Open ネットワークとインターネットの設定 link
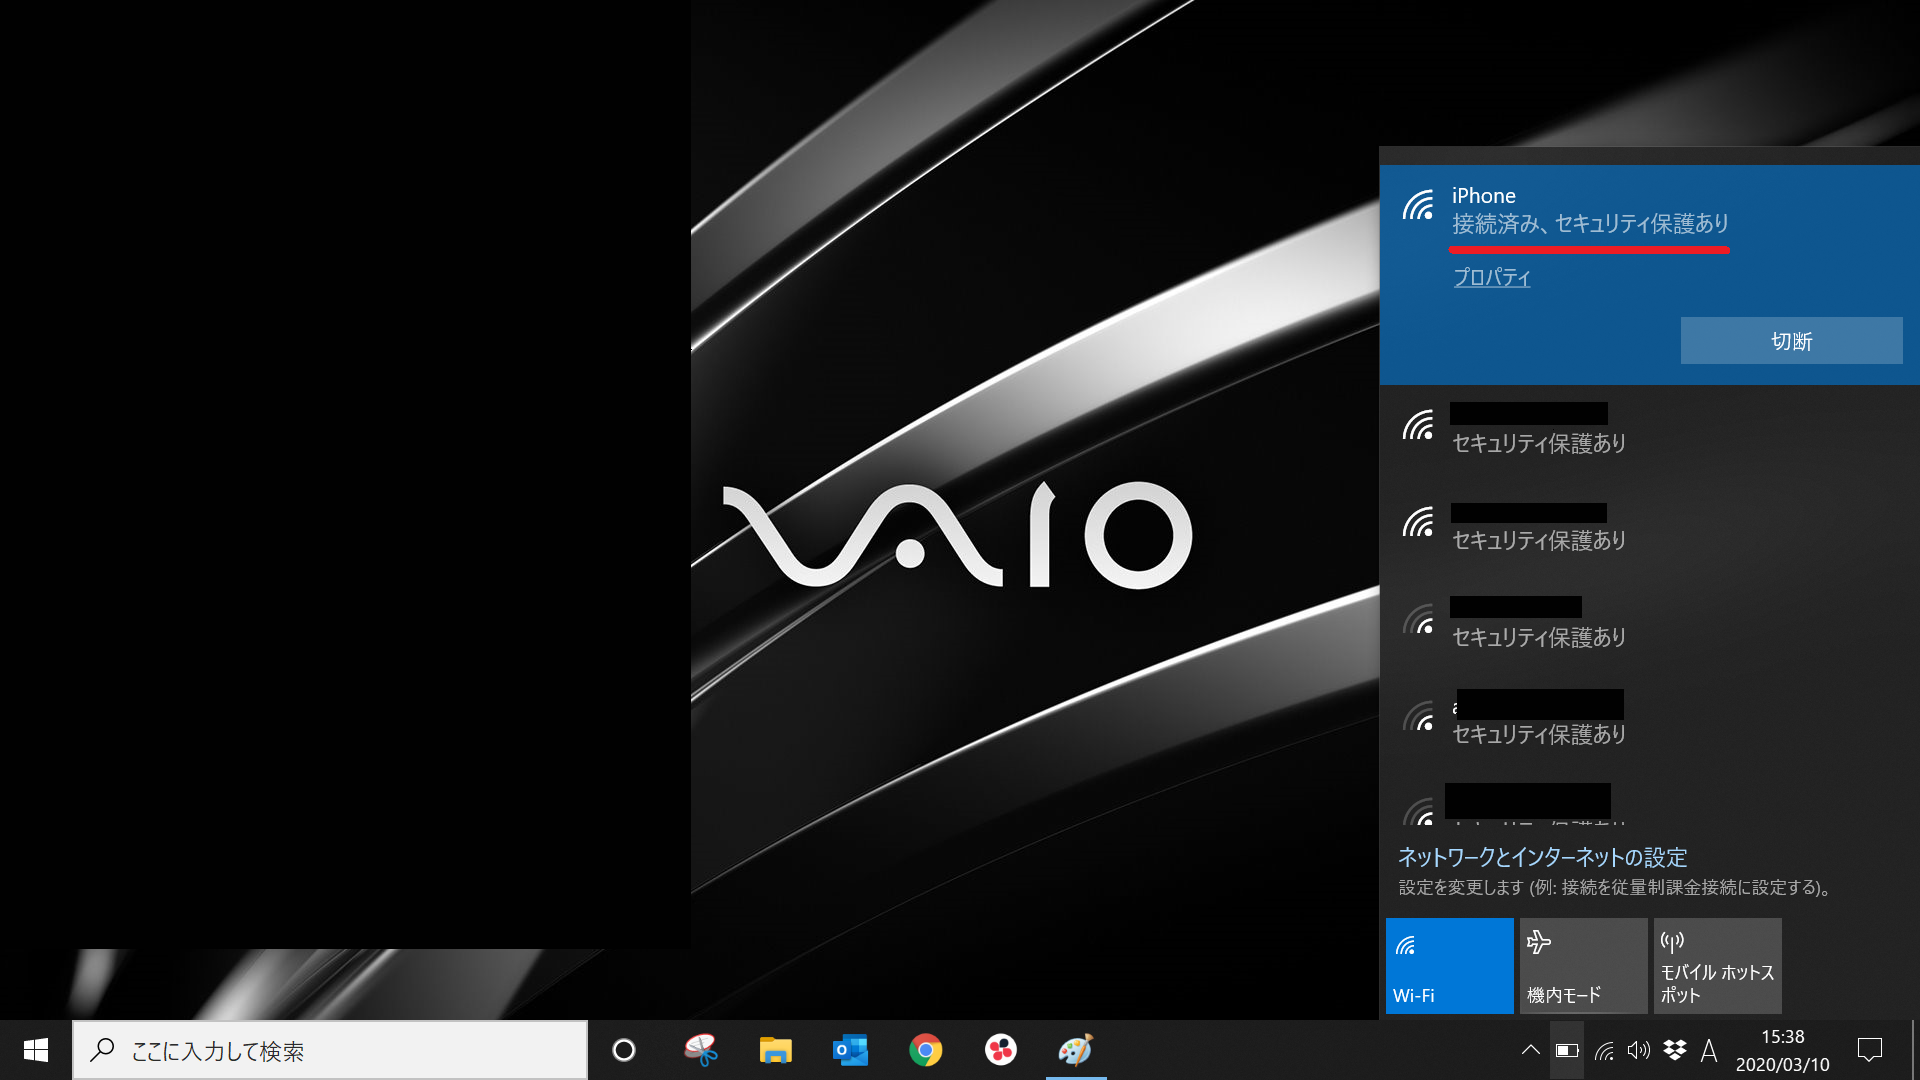Viewport: 1920px width, 1080px height. pos(1542,857)
